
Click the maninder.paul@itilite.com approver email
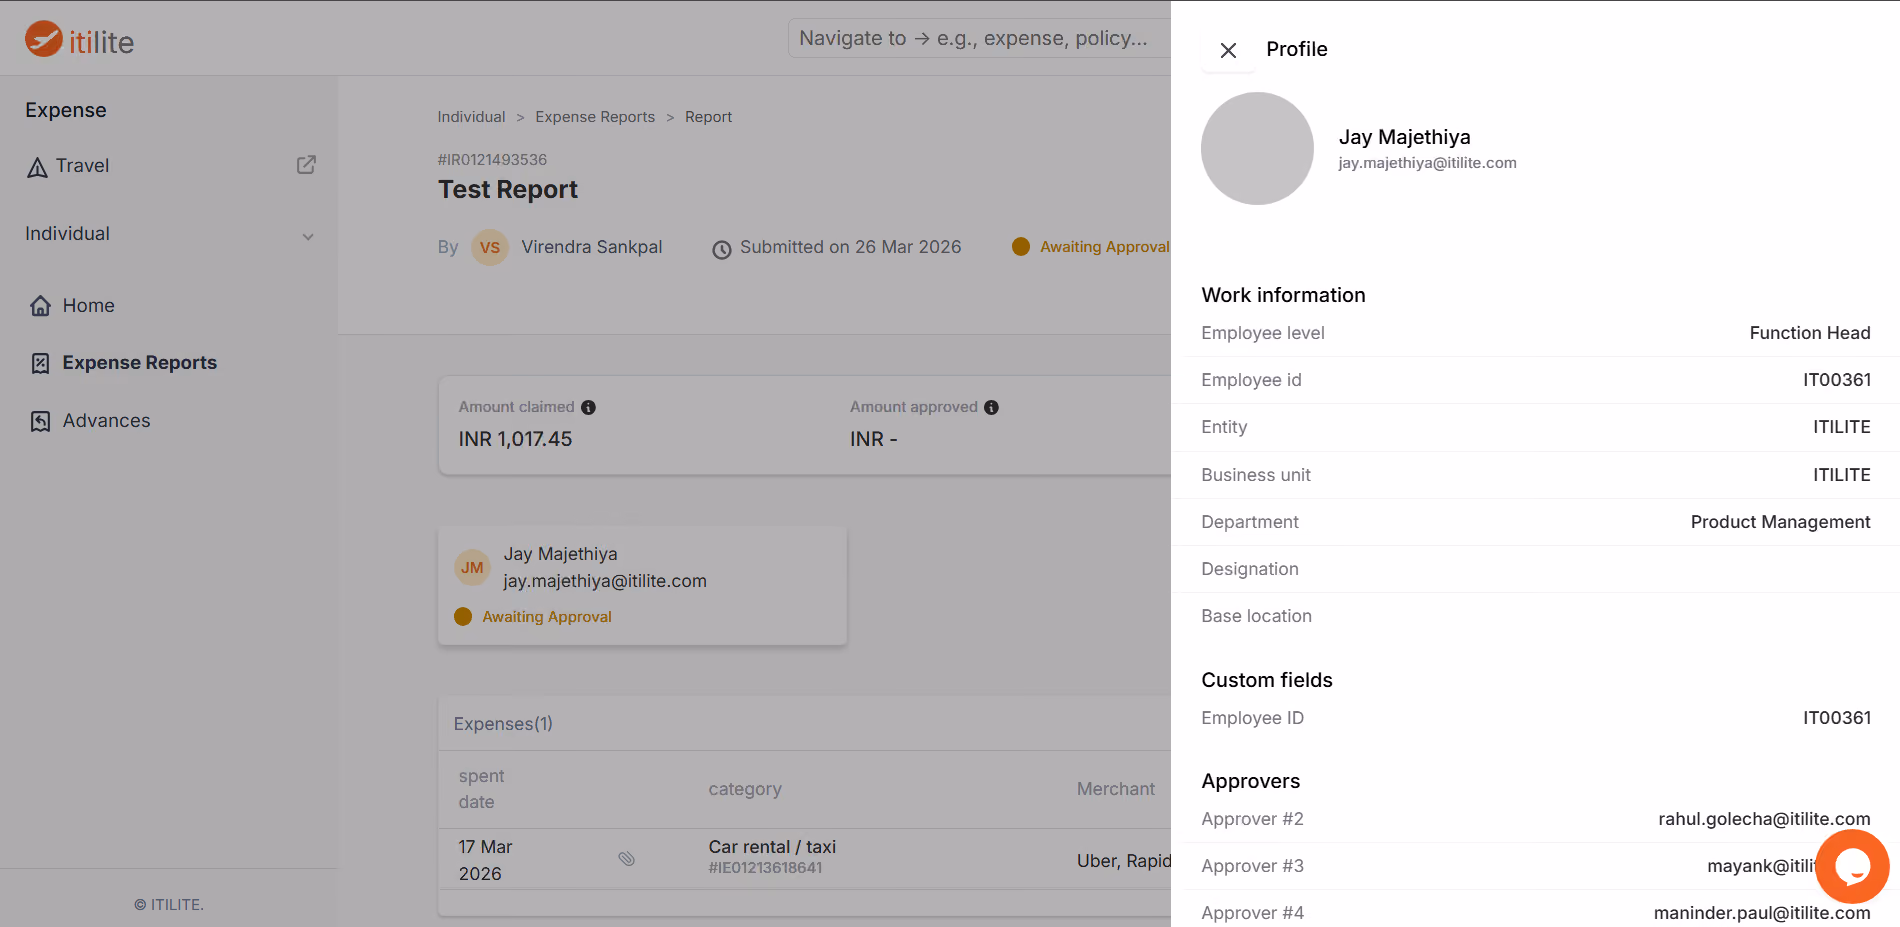1762,913
